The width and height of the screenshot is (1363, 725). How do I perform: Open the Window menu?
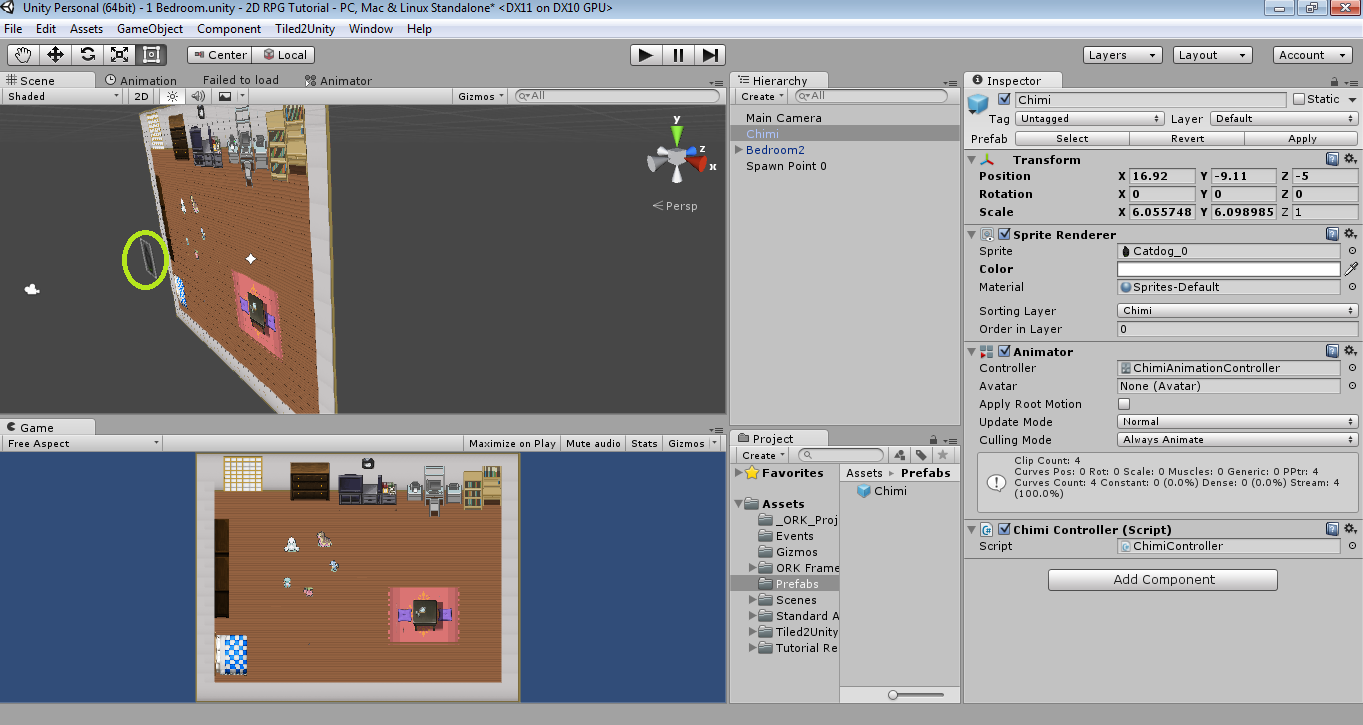click(371, 29)
